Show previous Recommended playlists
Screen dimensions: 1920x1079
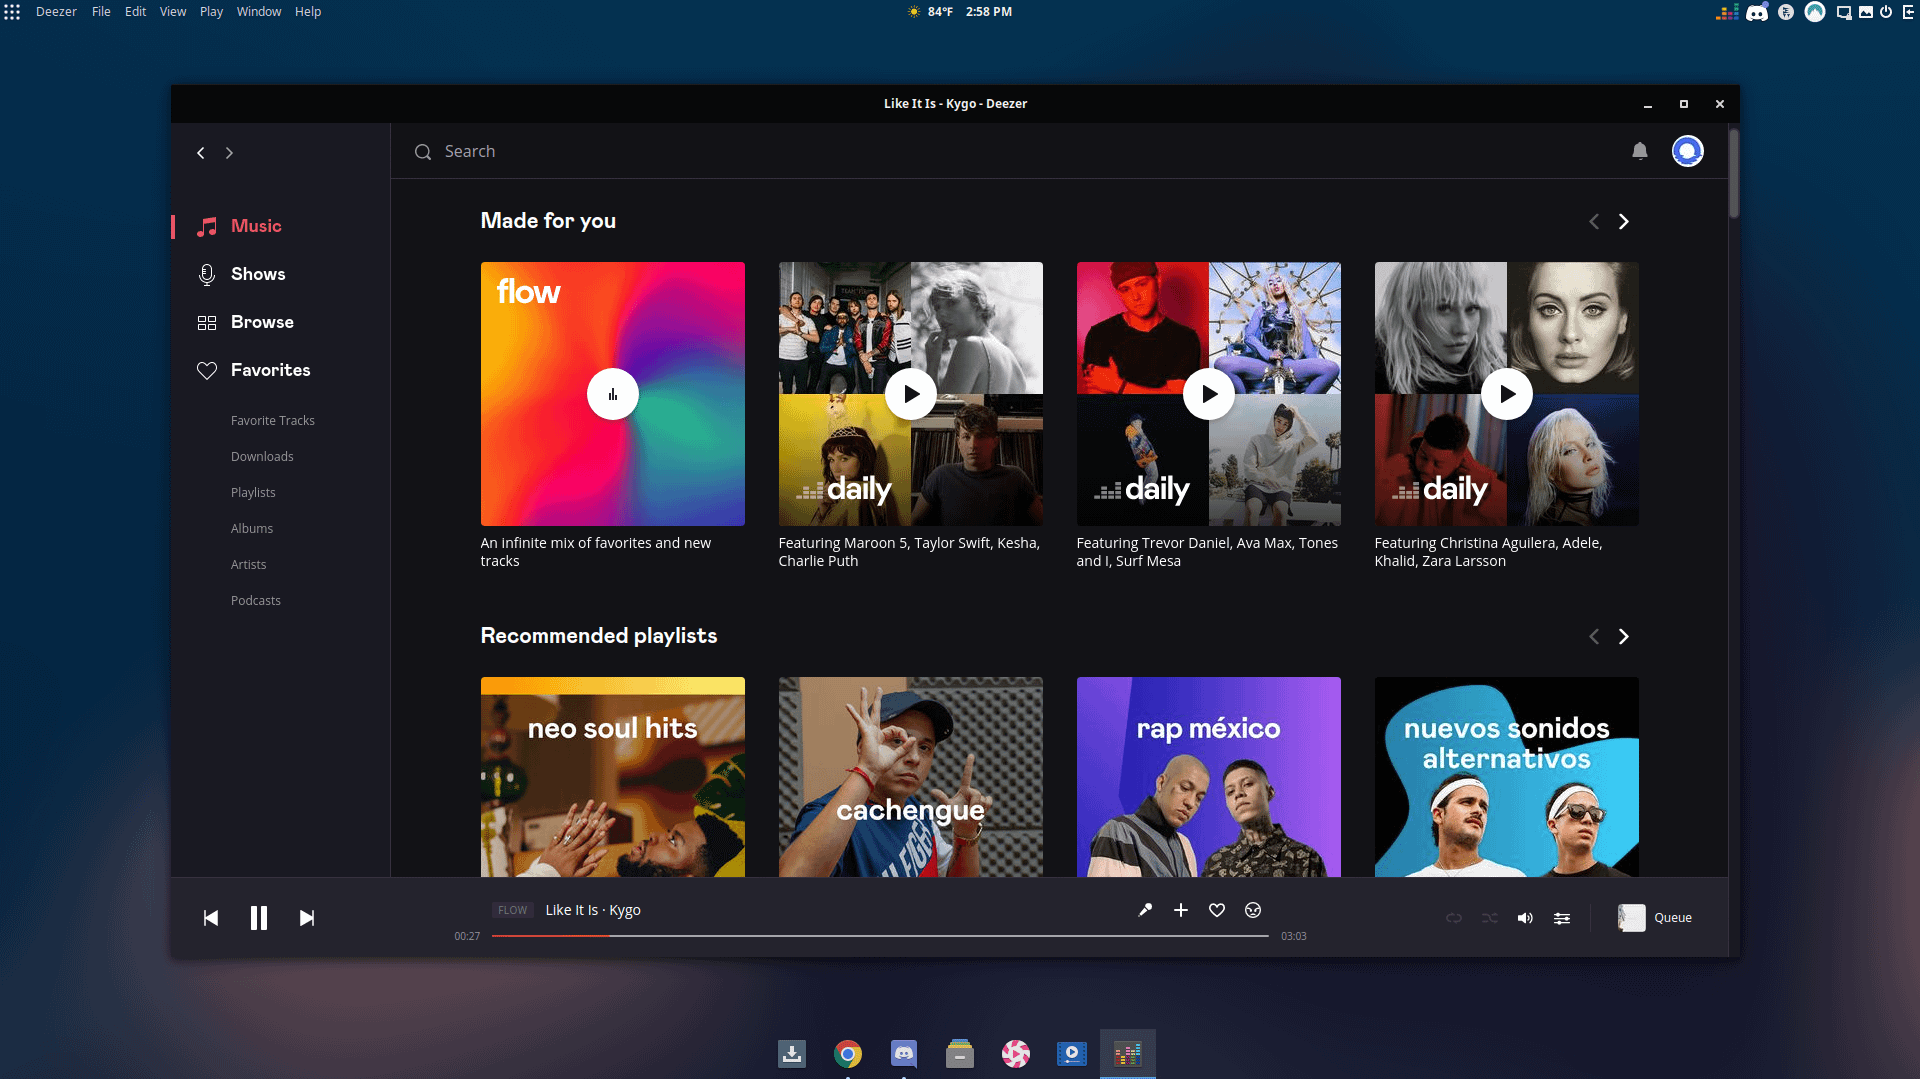1594,637
